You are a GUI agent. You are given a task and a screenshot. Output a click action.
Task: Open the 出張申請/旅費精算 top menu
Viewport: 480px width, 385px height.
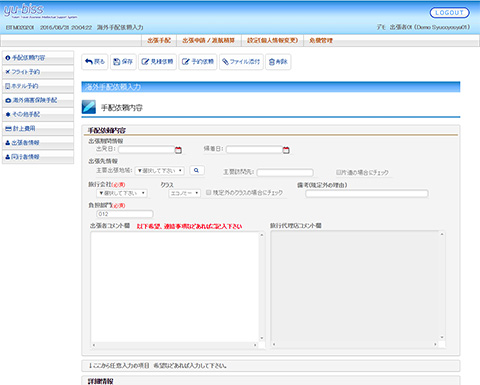209,40
